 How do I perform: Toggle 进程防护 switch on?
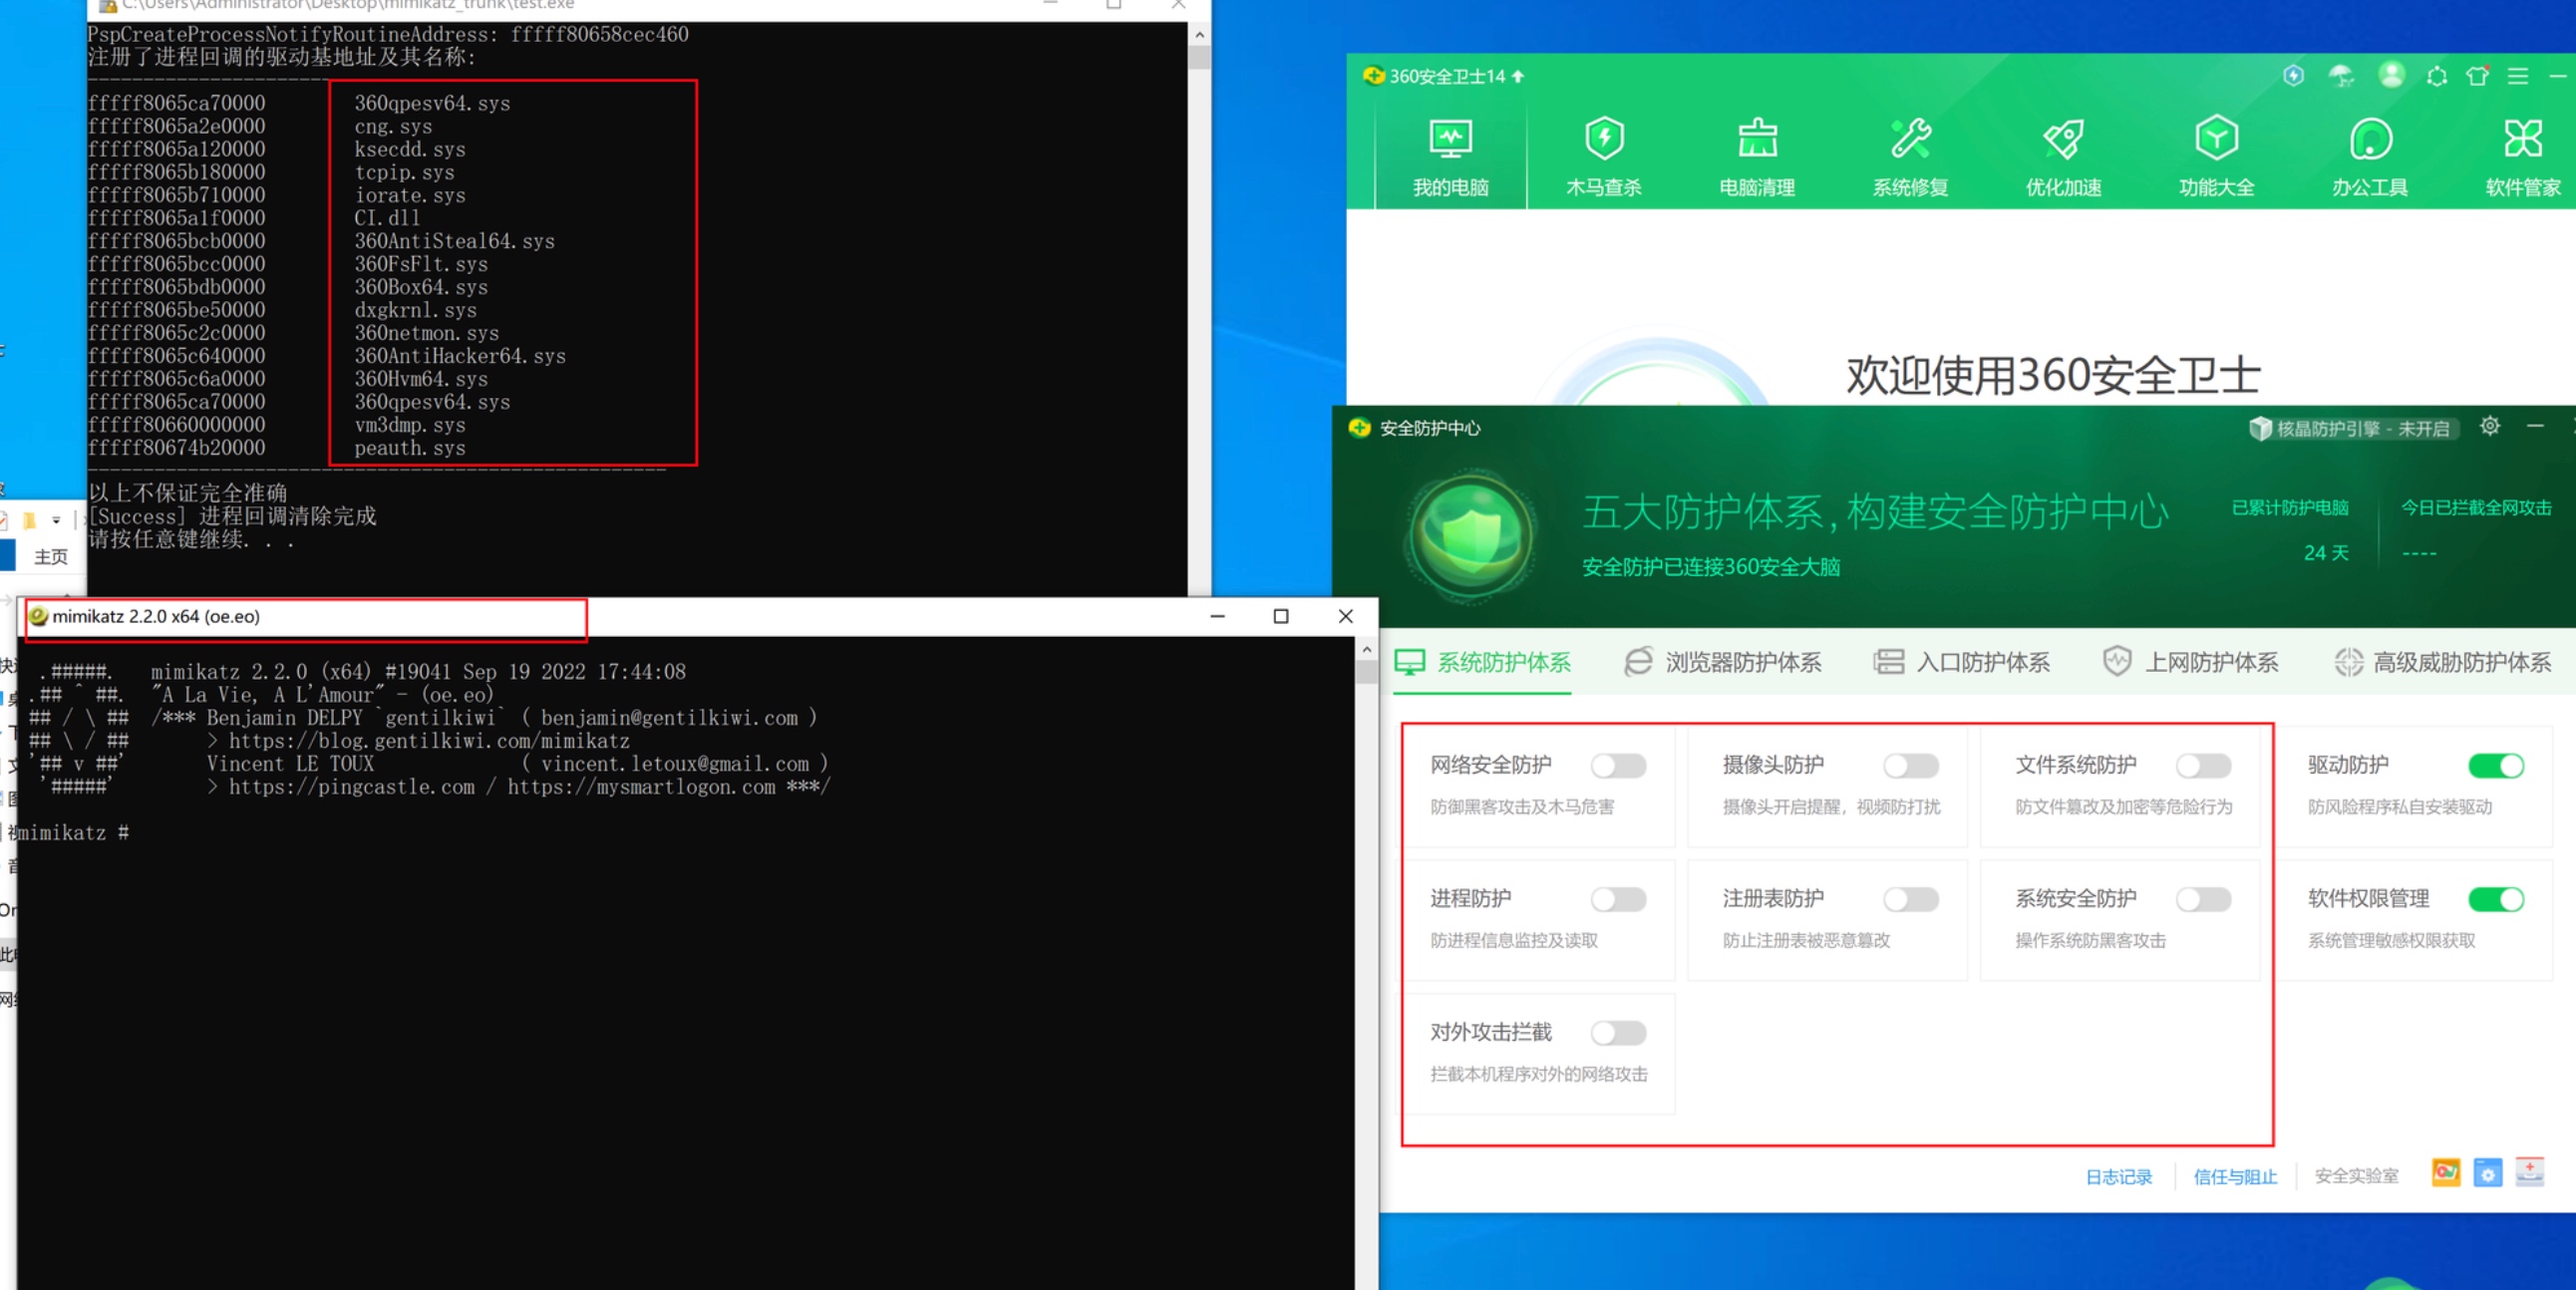1618,899
